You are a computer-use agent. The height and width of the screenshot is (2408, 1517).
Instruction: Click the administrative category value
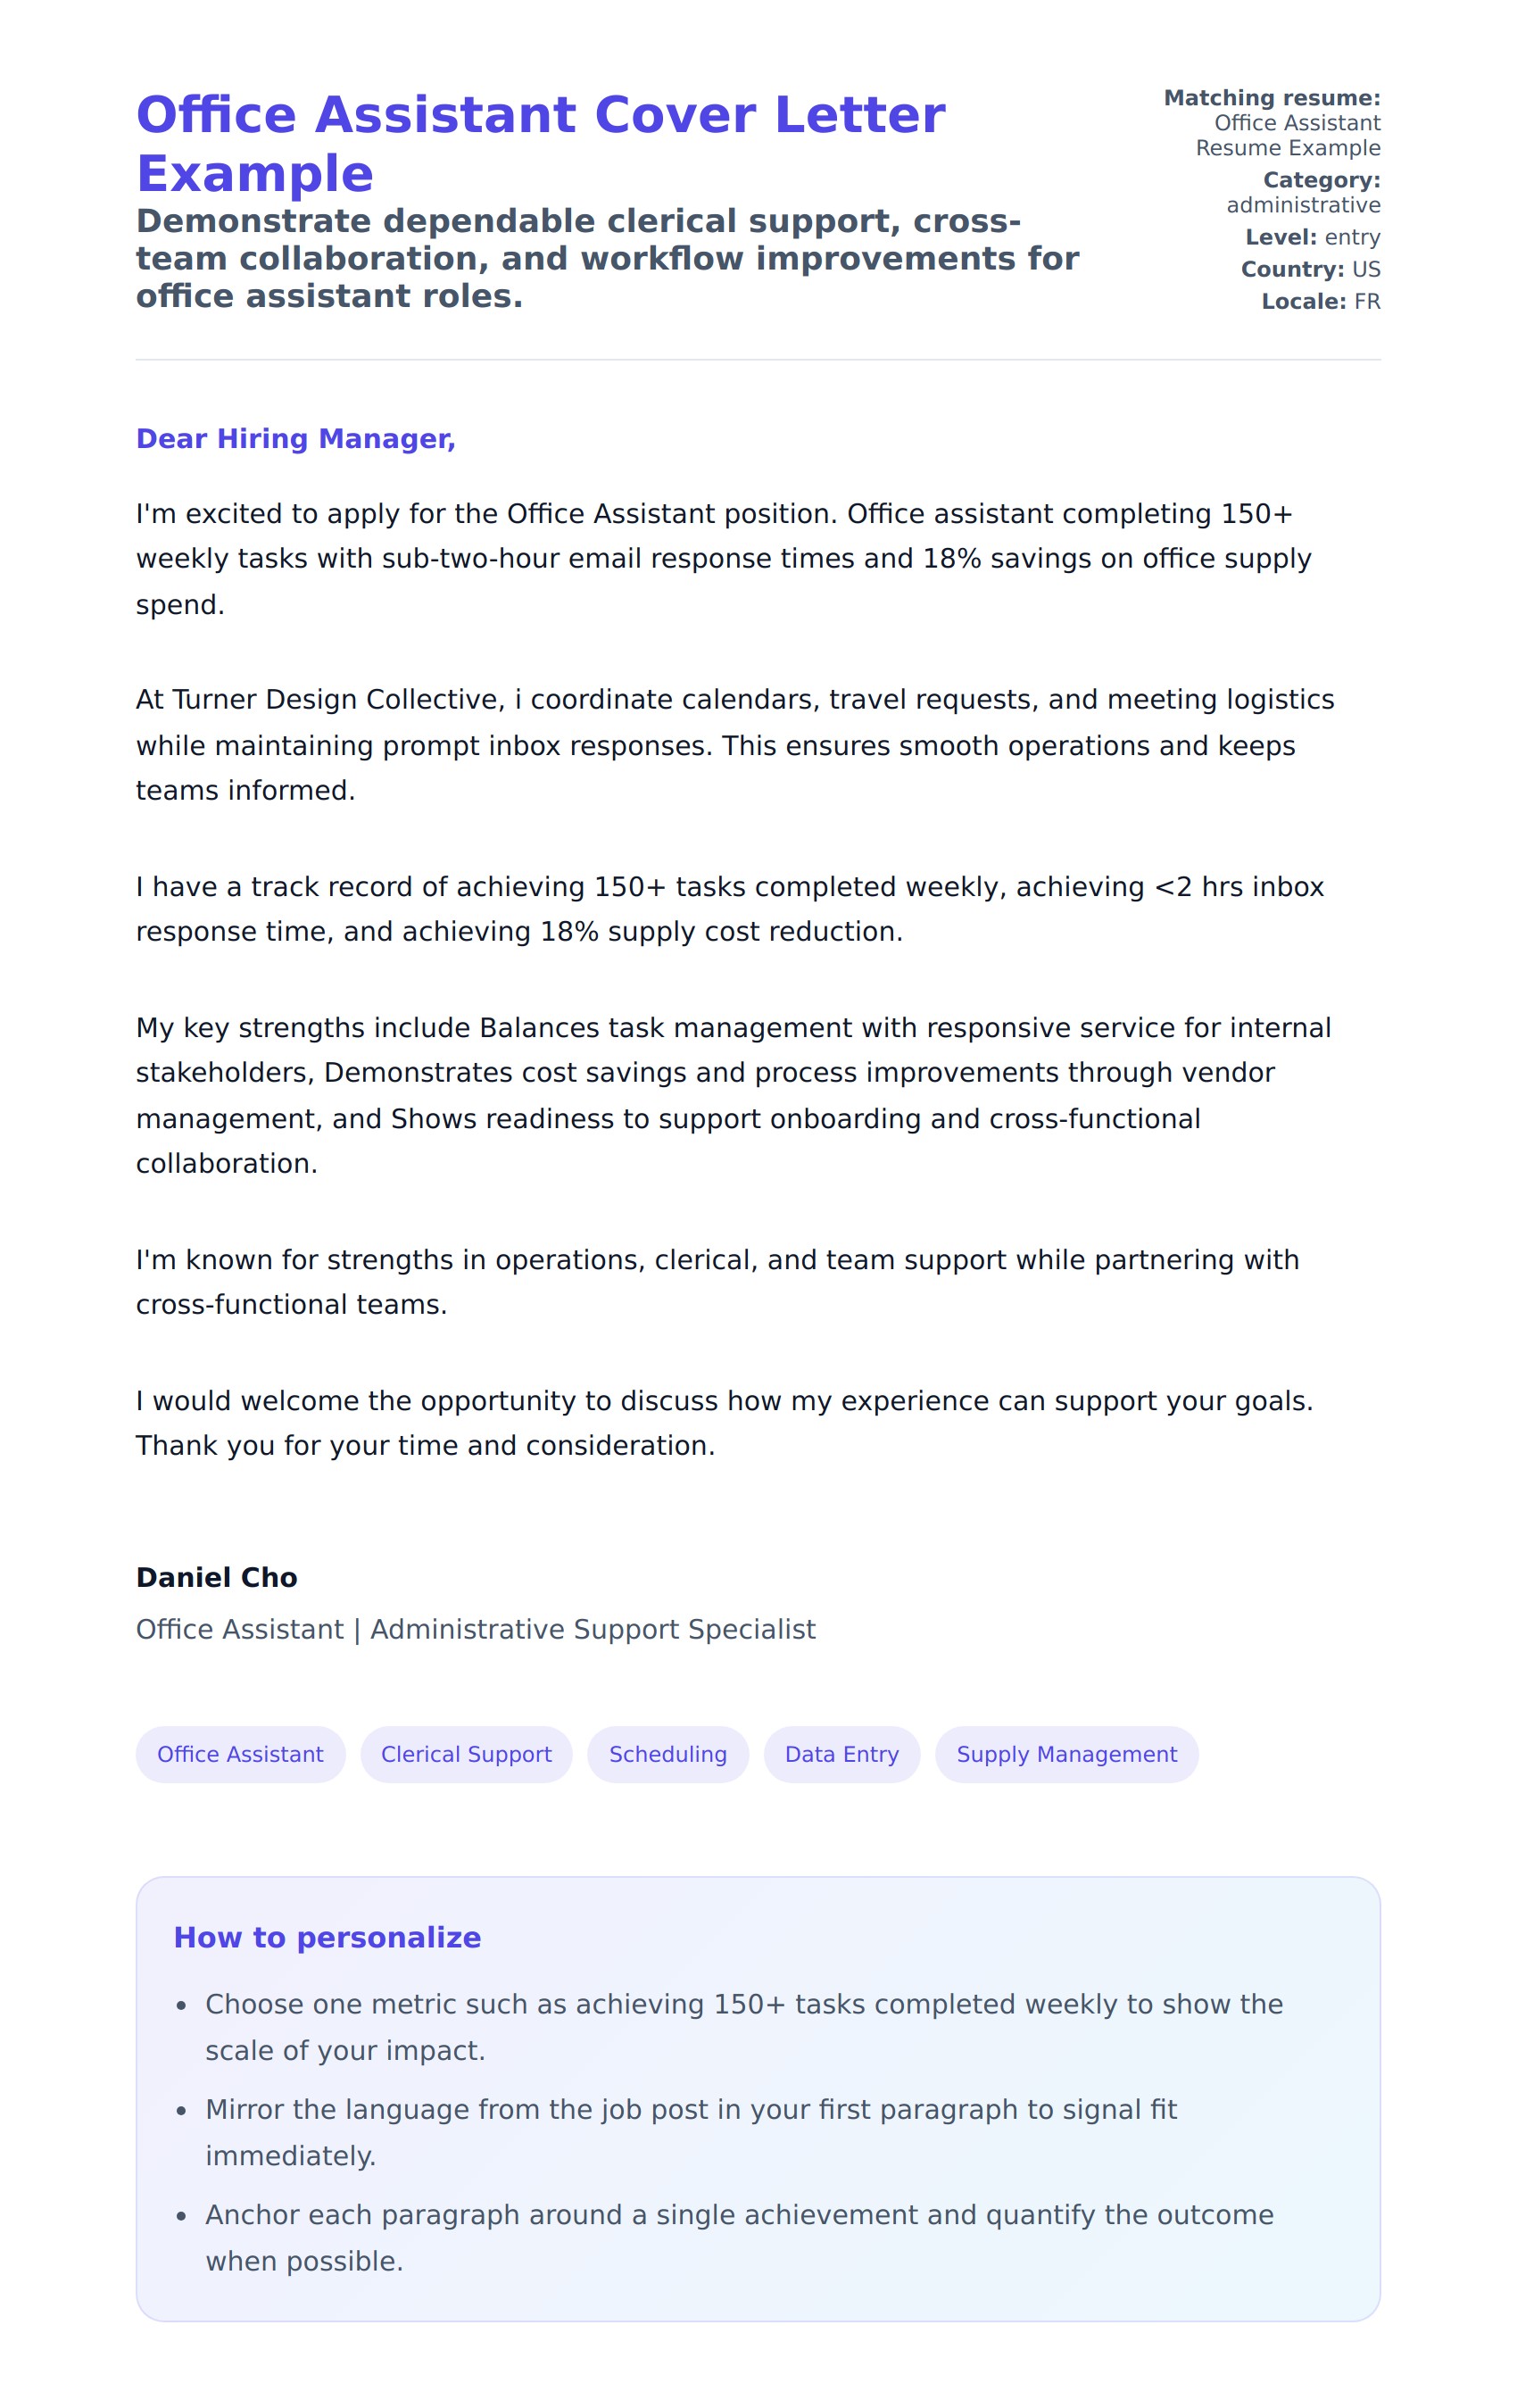coord(1303,205)
